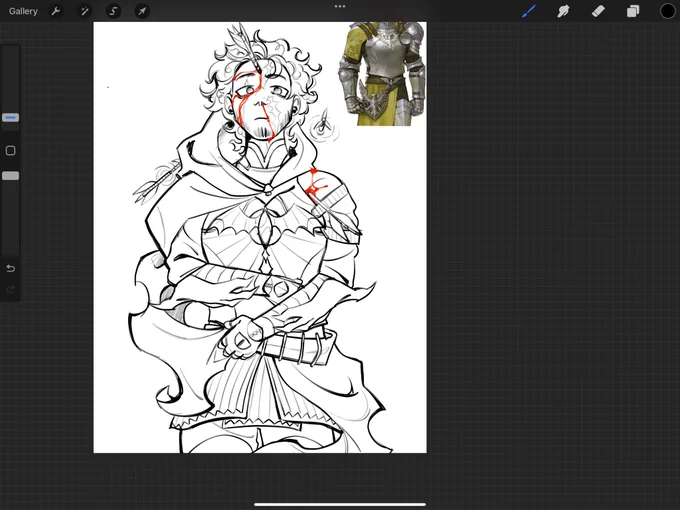Image resolution: width=680 pixels, height=510 pixels.
Task: Open the Layers panel
Action: [x=633, y=11]
